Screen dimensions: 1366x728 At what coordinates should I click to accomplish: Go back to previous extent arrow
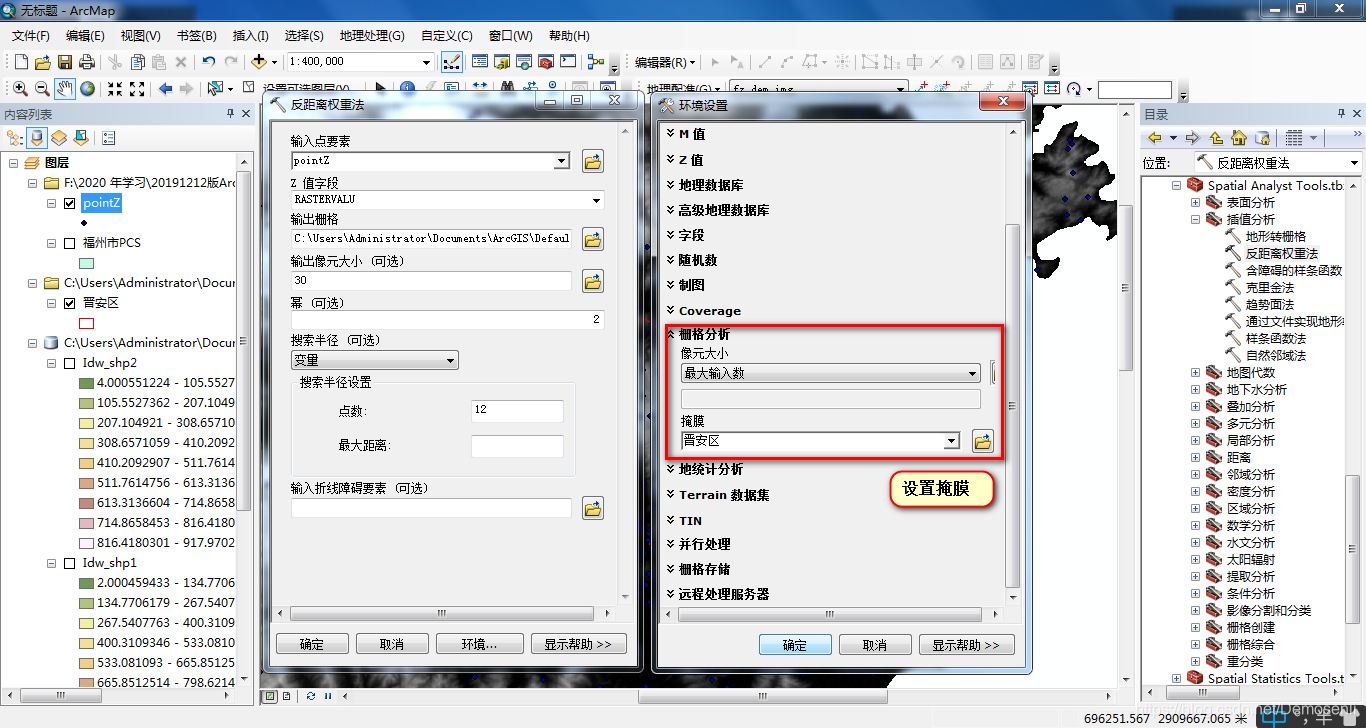click(166, 89)
